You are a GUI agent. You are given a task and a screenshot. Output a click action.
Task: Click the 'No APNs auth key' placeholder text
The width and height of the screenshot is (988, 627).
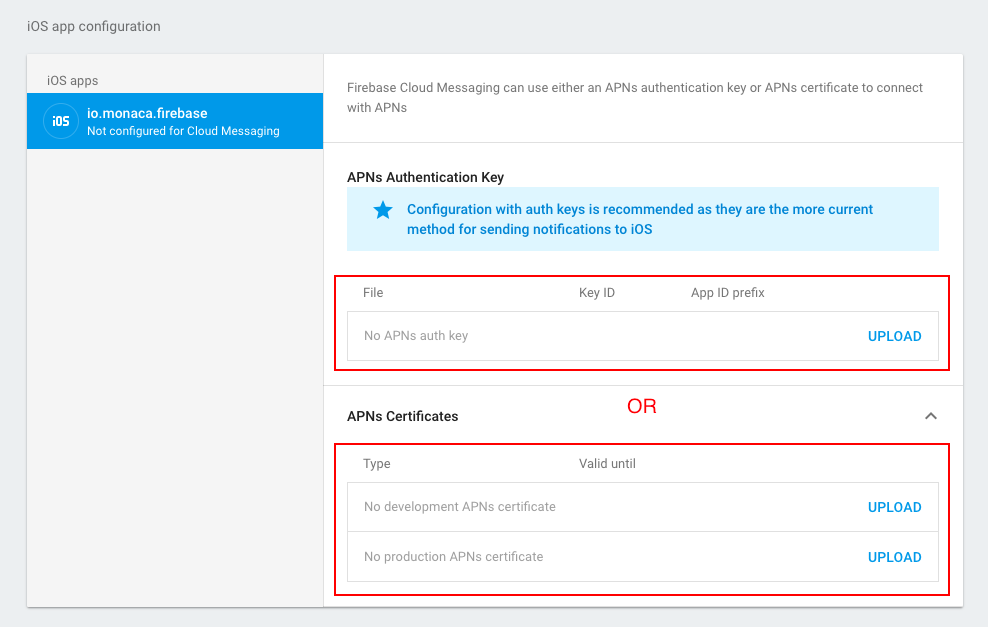416,336
